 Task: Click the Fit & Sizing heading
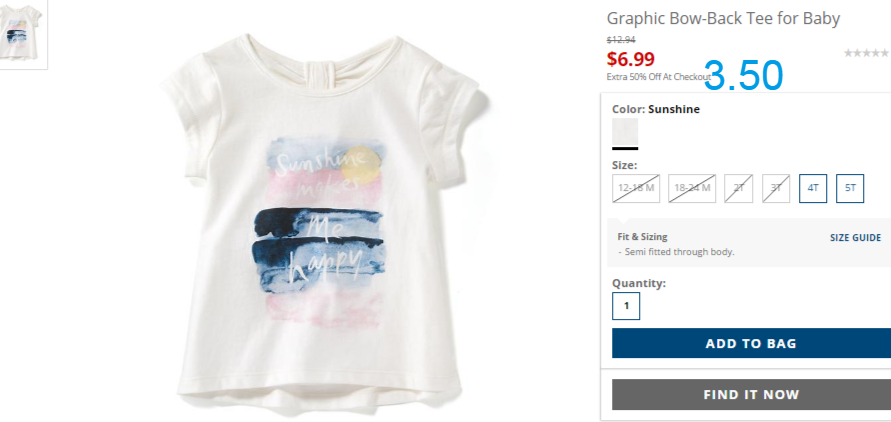click(642, 237)
